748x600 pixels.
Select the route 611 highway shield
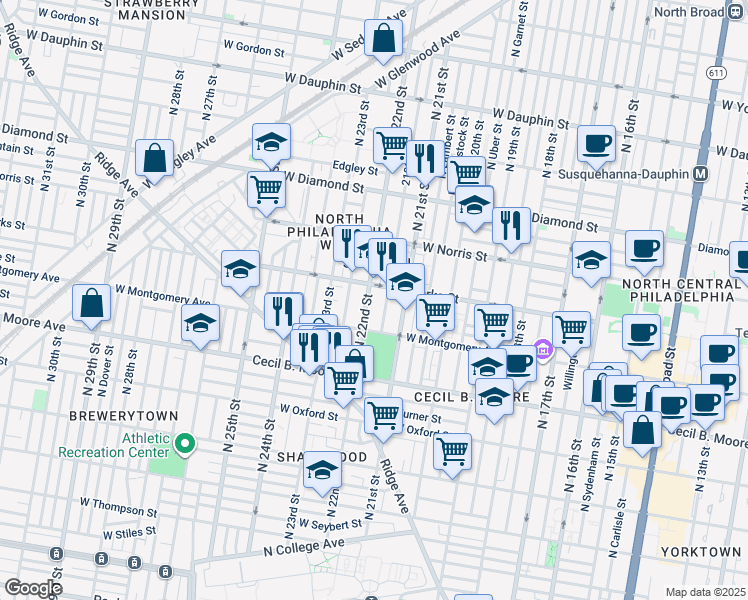(716, 73)
